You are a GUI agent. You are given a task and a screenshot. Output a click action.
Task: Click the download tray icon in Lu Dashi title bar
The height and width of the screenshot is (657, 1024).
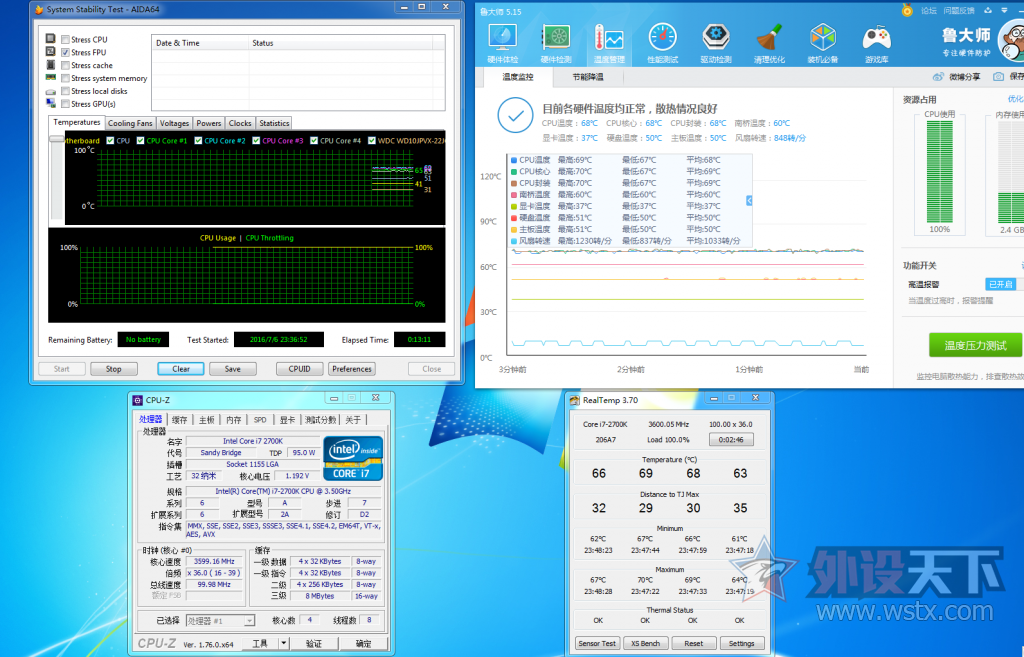988,10
